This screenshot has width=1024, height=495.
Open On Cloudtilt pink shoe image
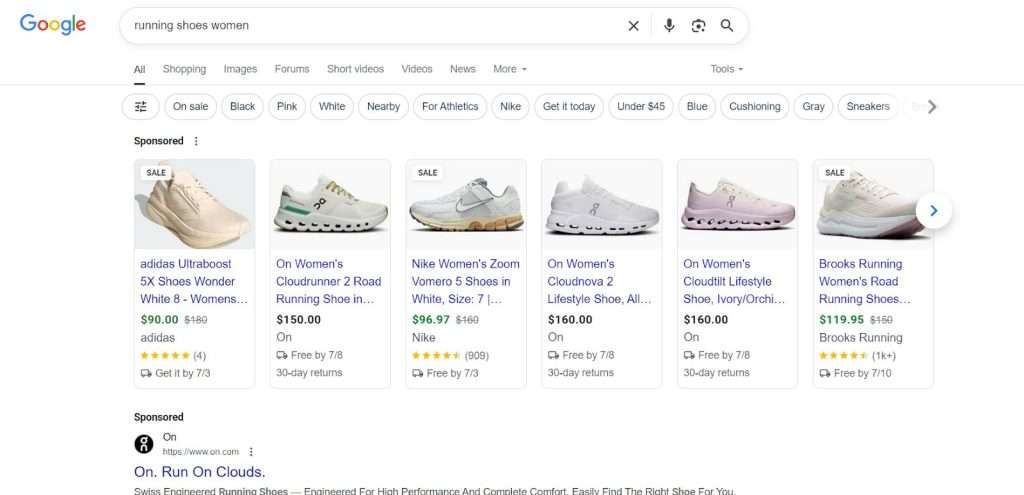click(738, 204)
